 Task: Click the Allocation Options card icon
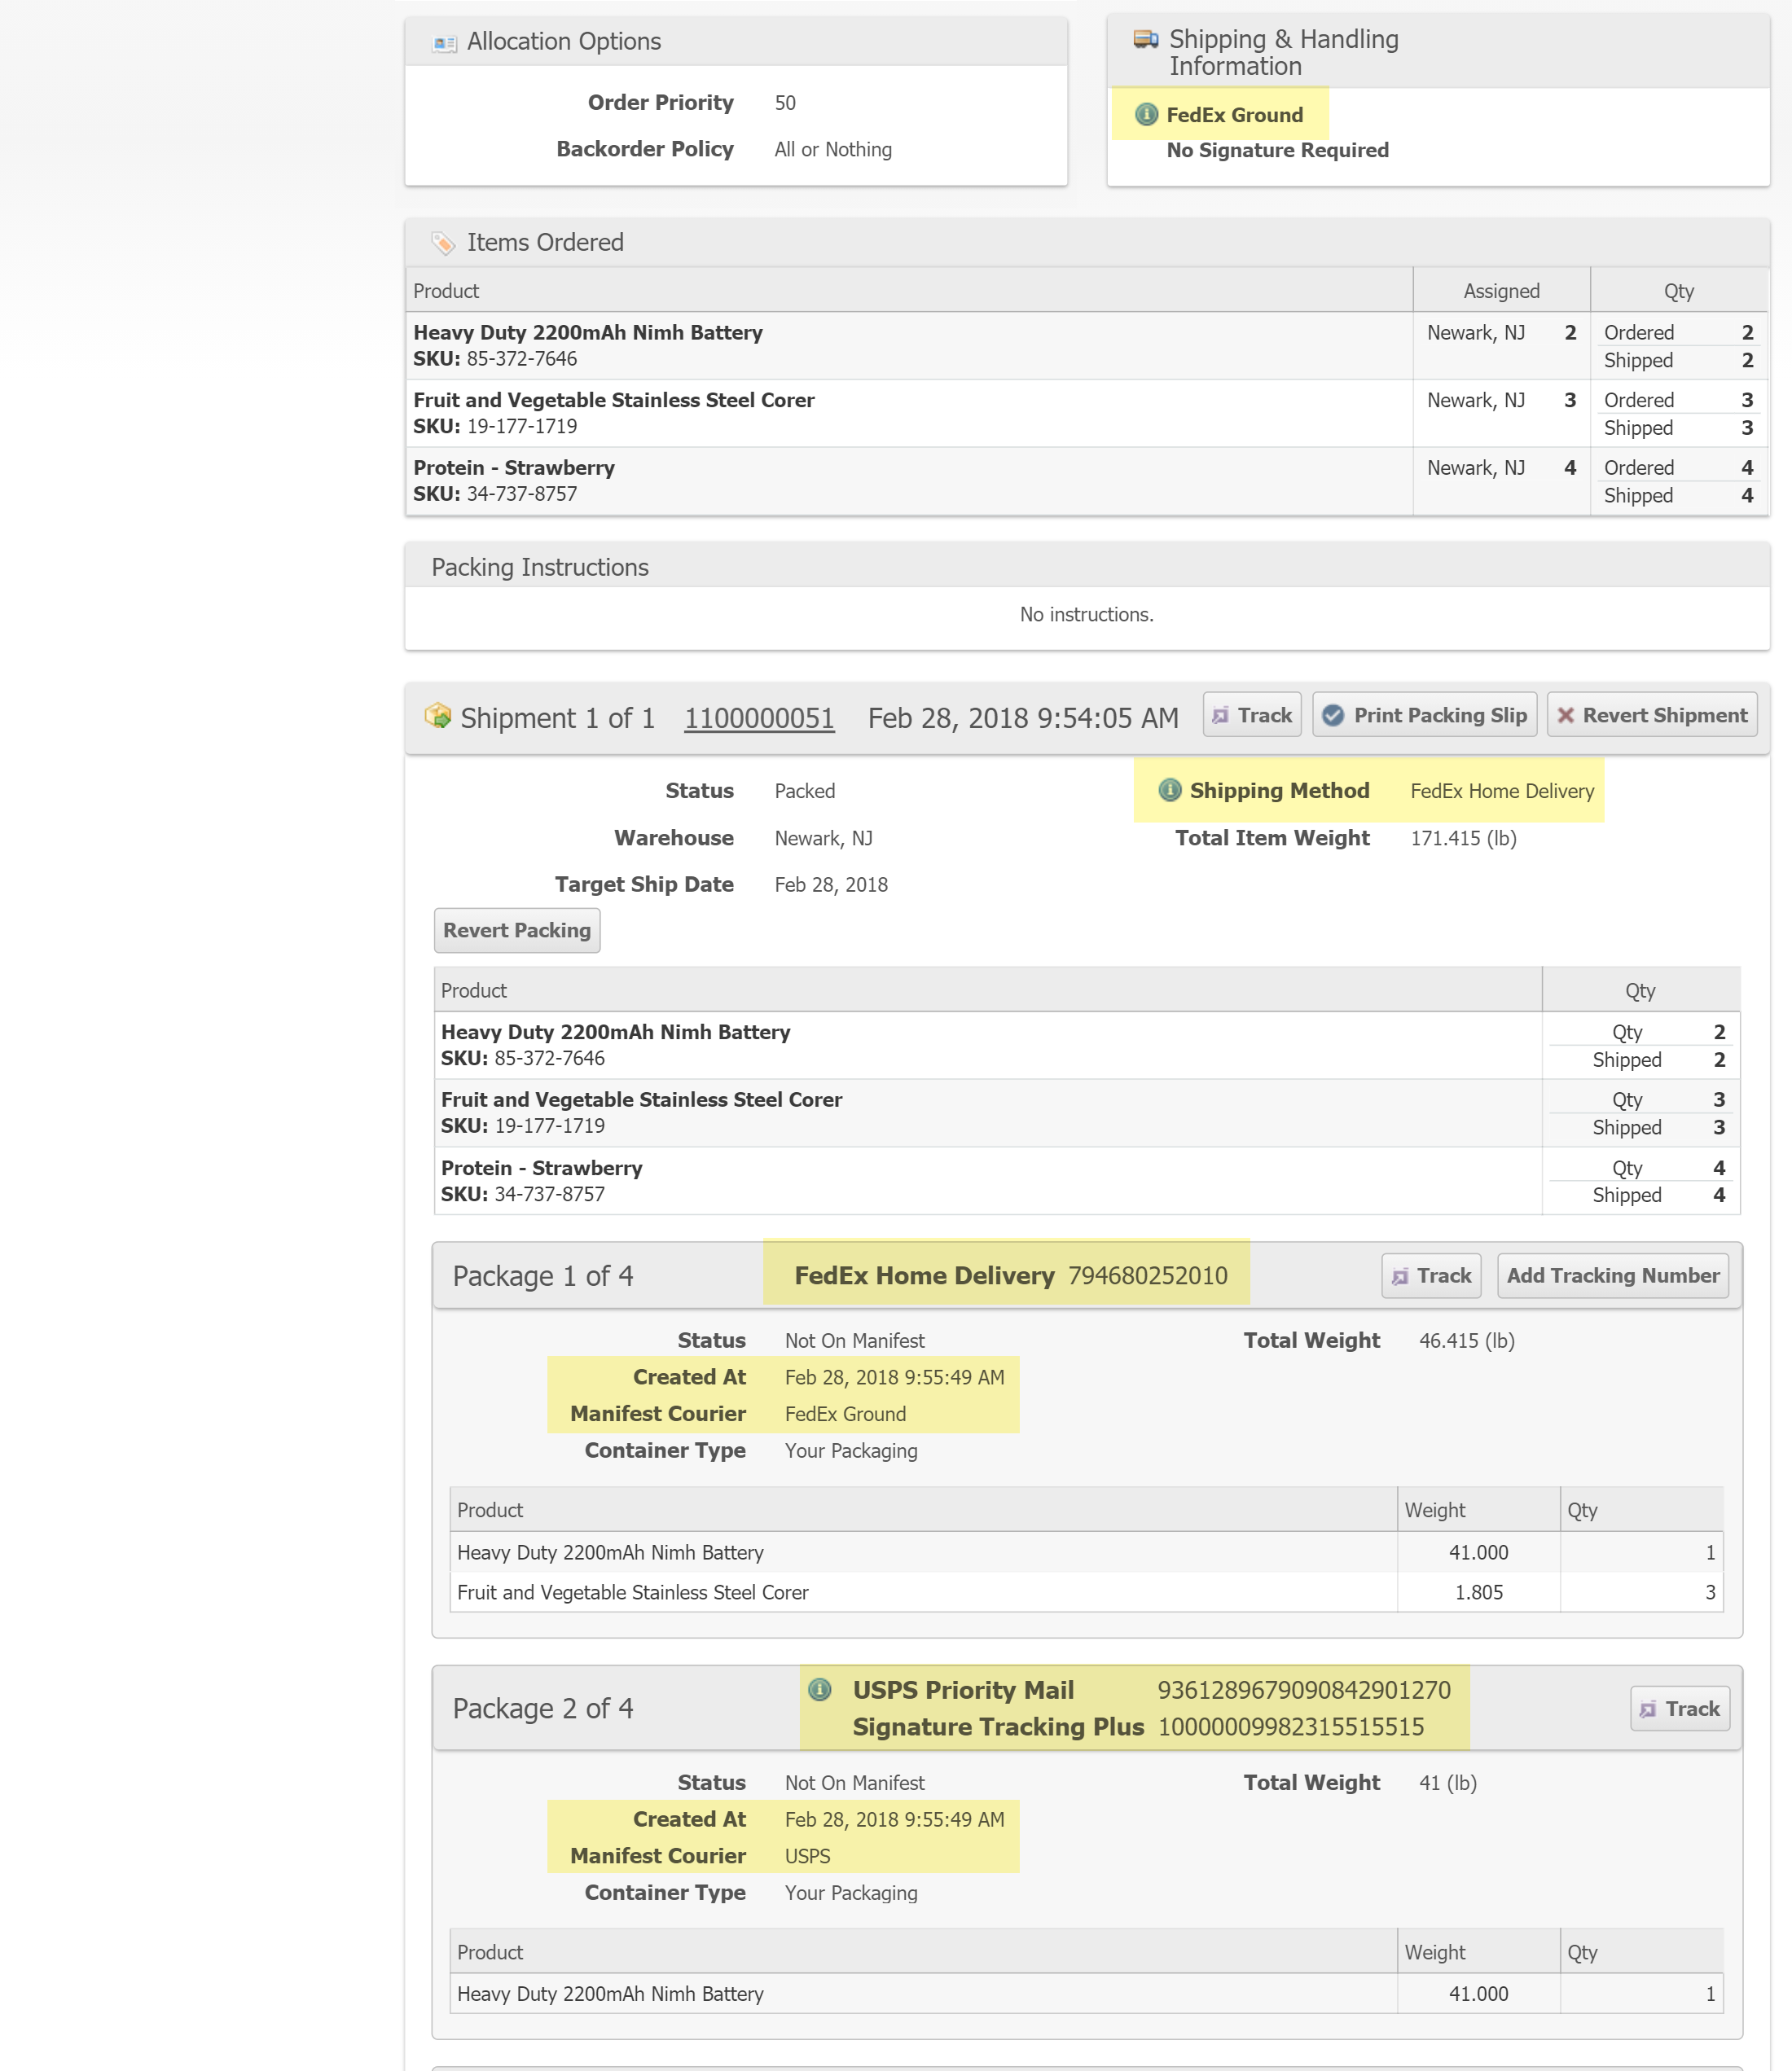(x=444, y=43)
